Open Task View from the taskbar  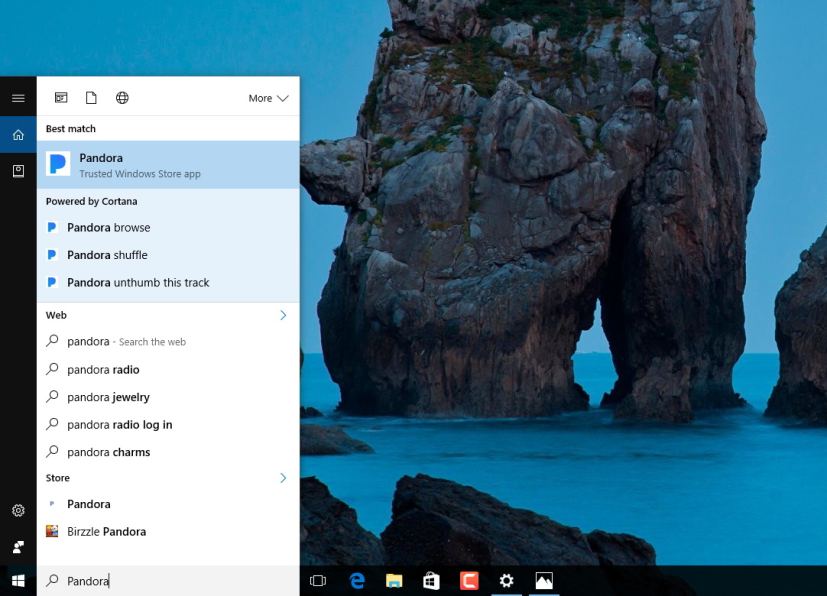[317, 580]
